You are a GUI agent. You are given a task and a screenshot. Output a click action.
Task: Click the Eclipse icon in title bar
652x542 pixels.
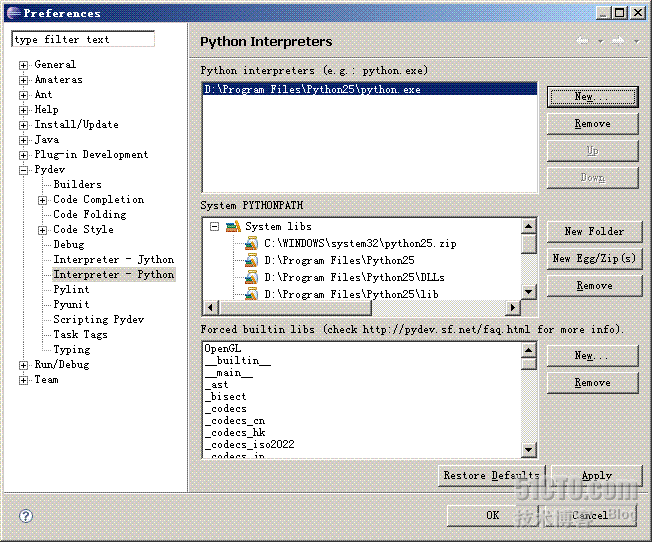[x=14, y=13]
